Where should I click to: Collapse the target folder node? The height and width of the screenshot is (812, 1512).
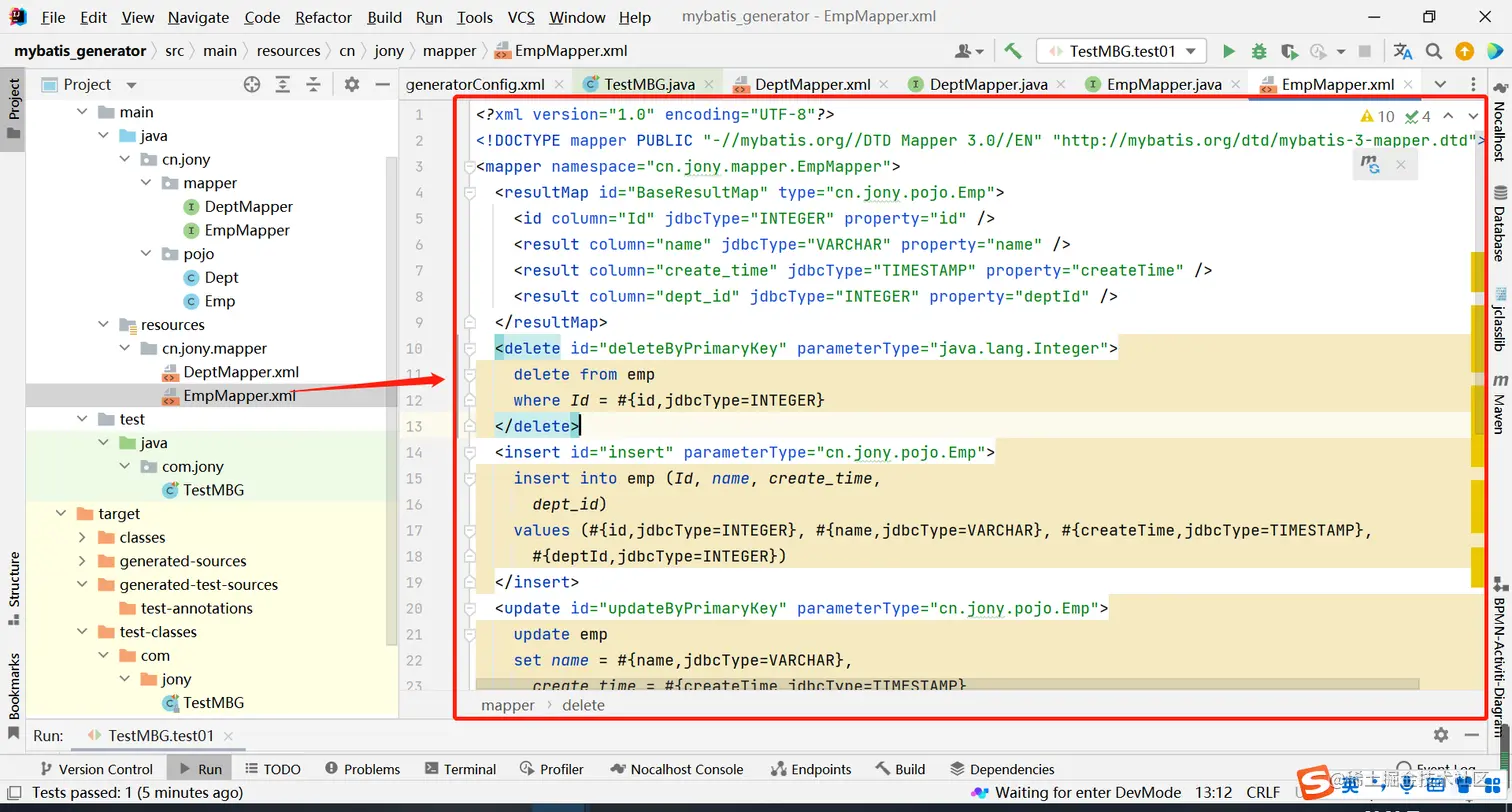(x=62, y=514)
